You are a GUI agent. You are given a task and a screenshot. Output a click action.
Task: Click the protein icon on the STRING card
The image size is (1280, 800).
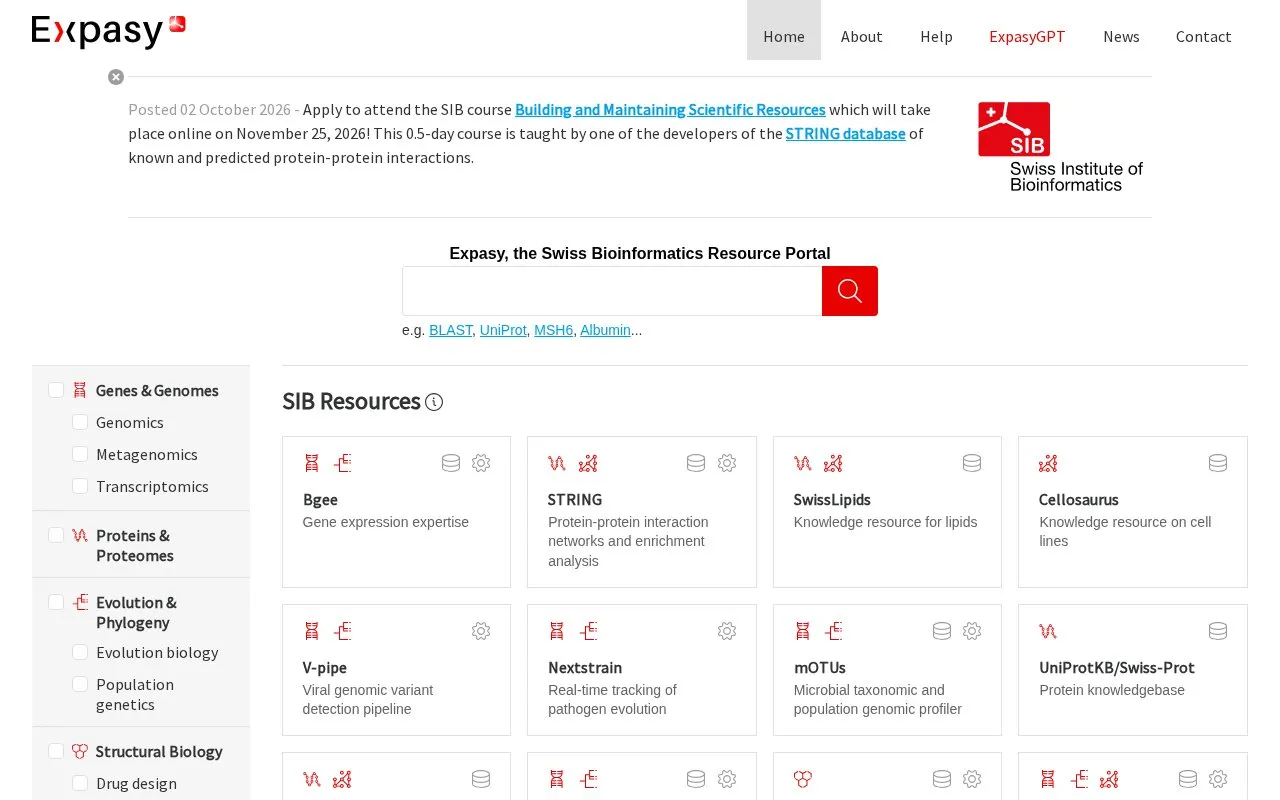pos(557,463)
